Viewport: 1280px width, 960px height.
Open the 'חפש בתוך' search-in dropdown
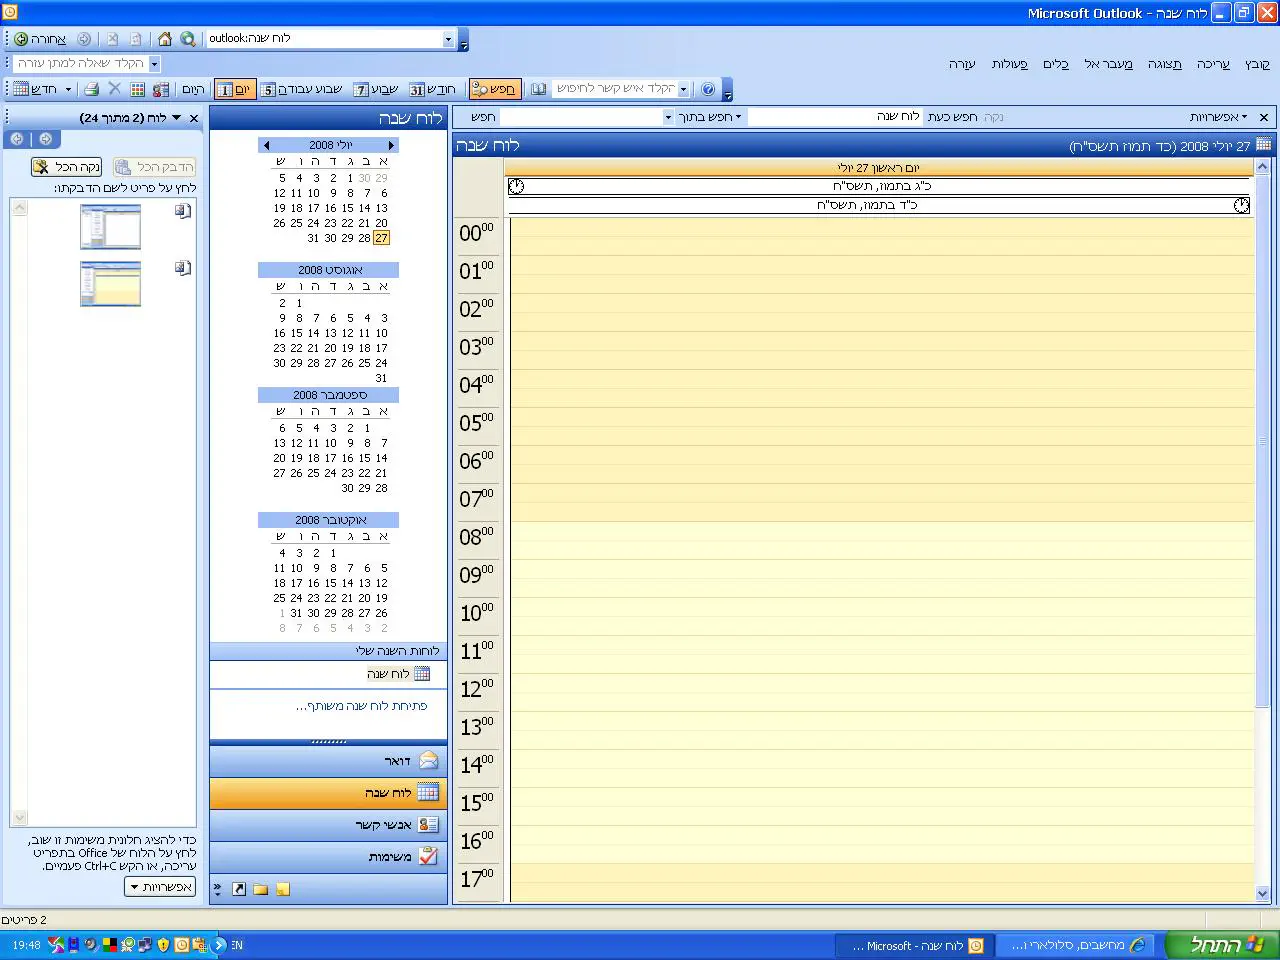pyautogui.click(x=710, y=117)
